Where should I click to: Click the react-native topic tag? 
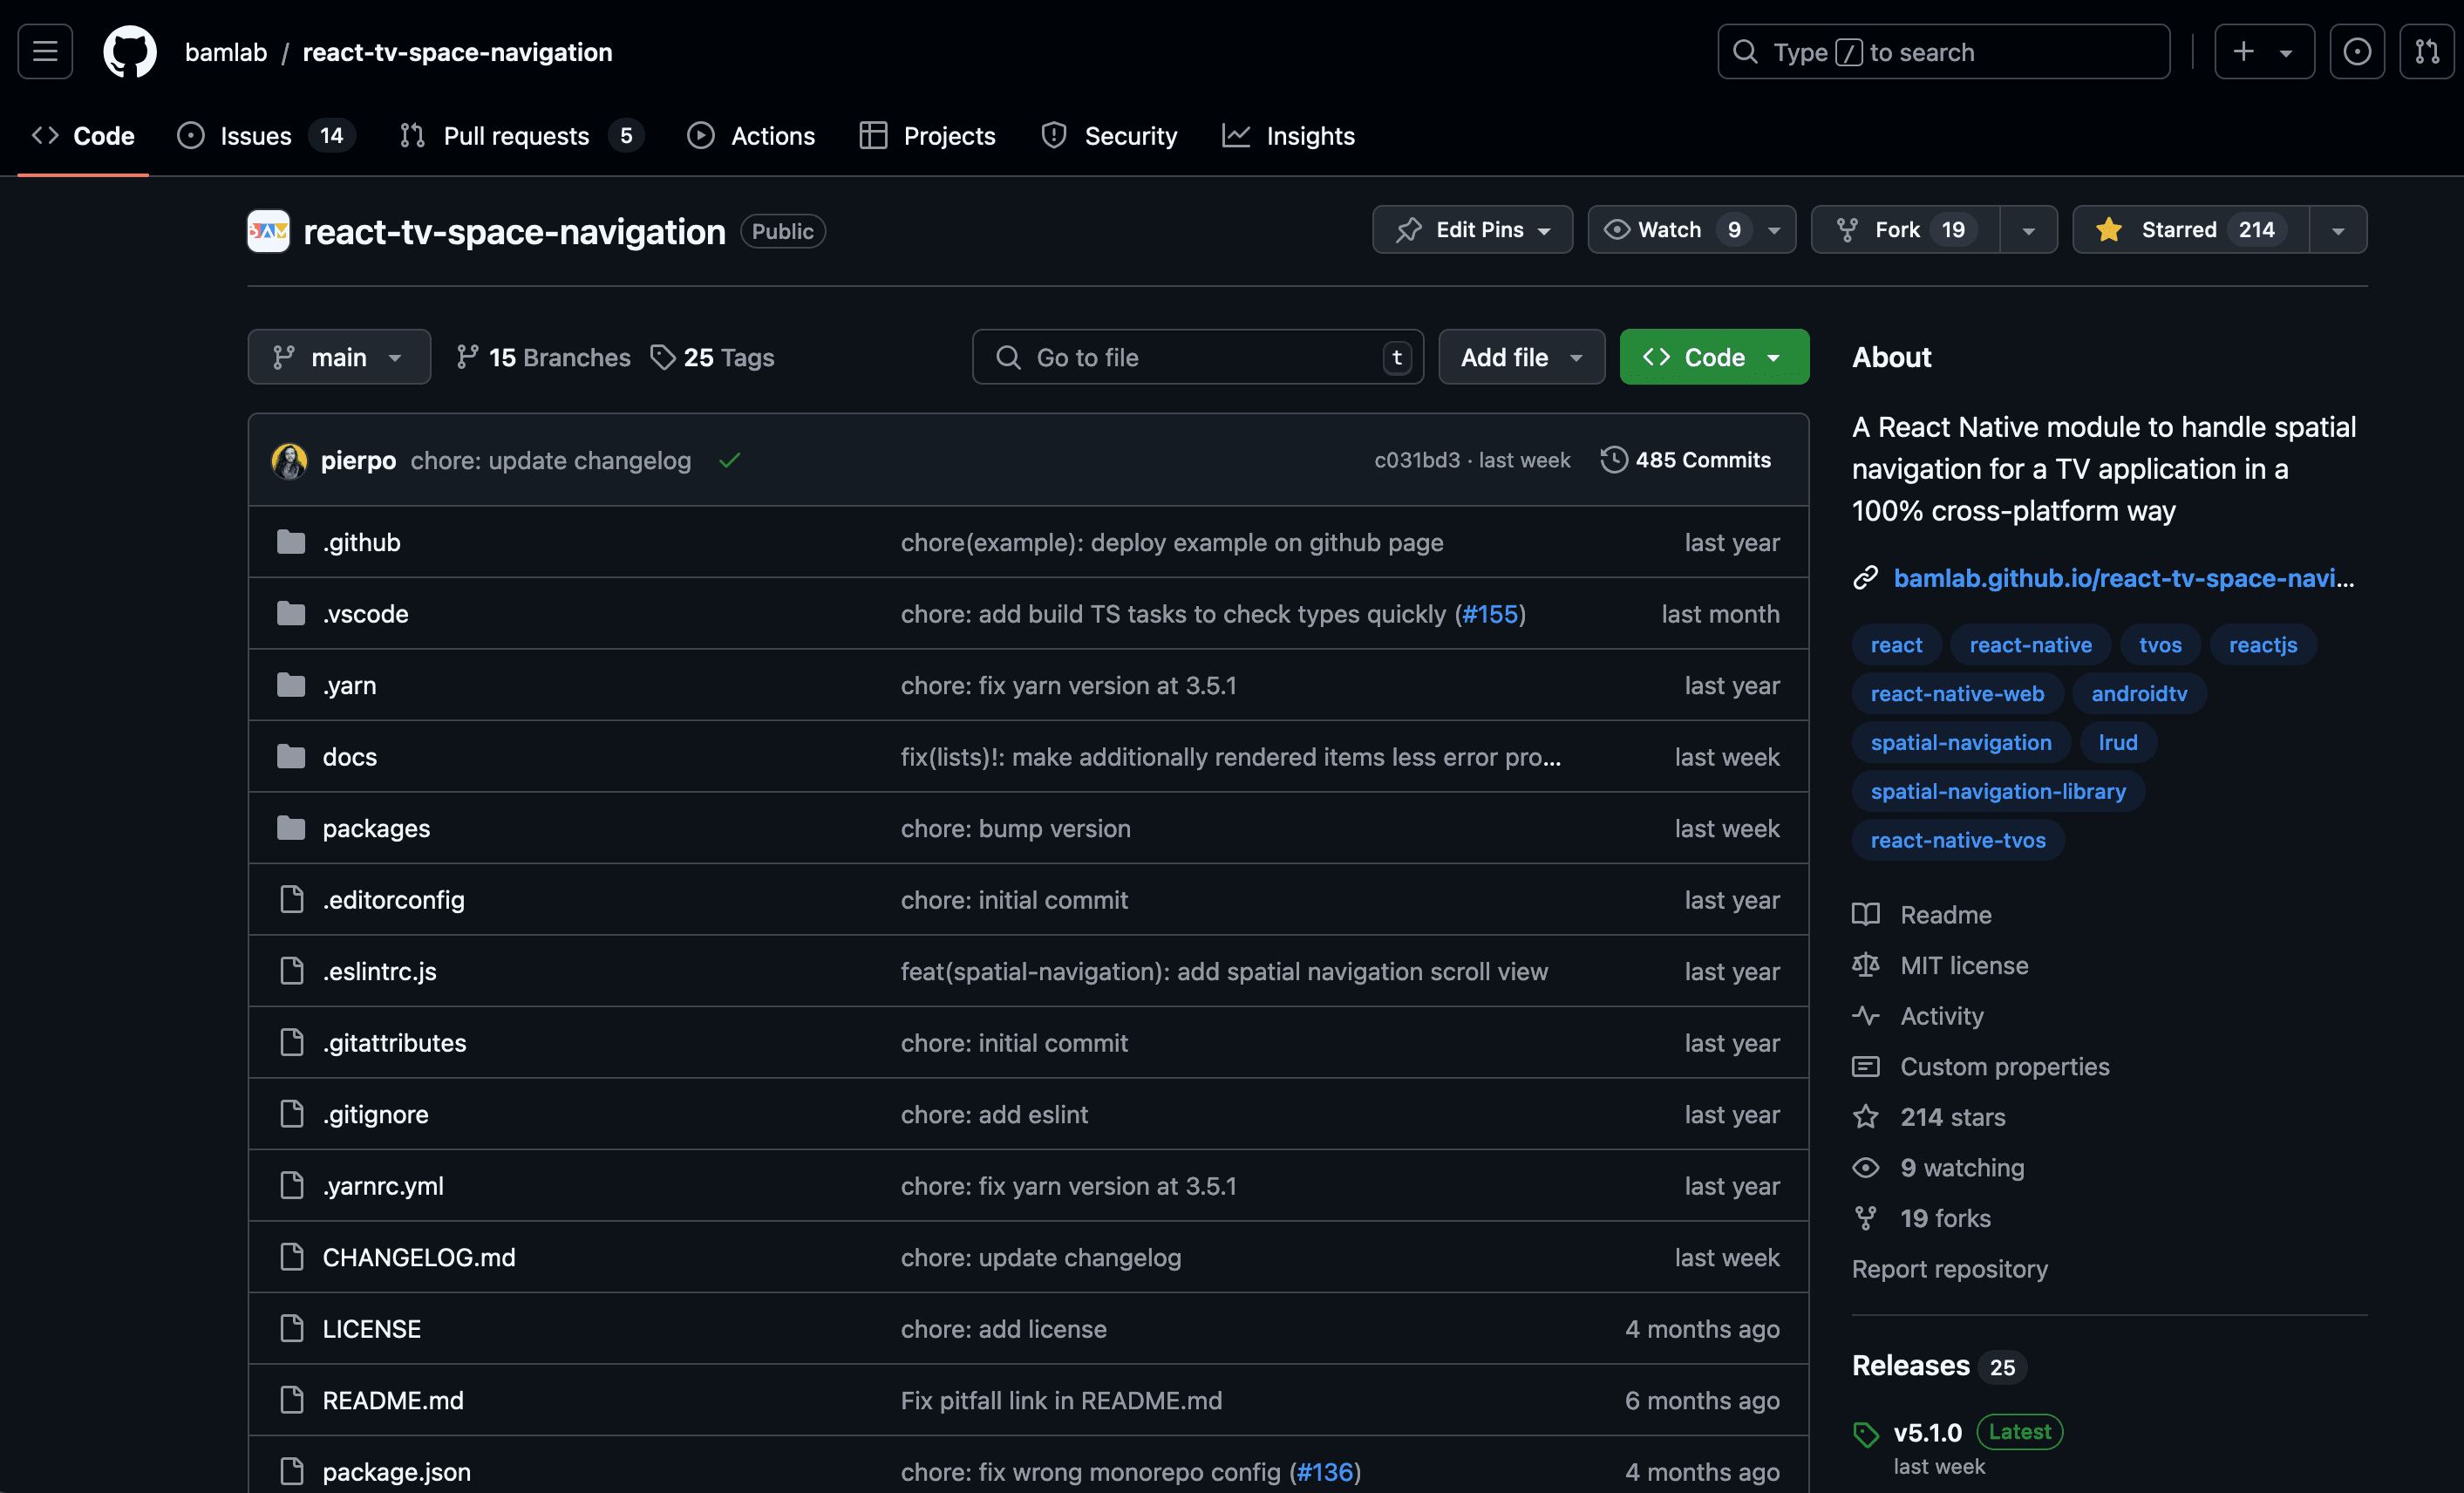(x=2030, y=645)
